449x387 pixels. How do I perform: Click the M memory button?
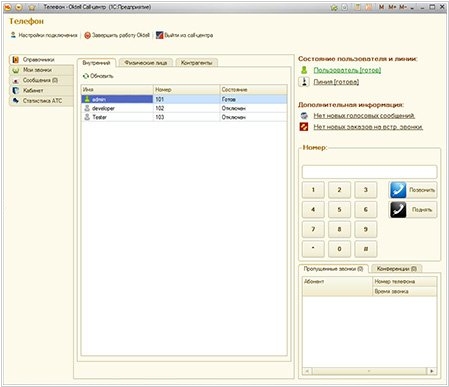pos(382,7)
